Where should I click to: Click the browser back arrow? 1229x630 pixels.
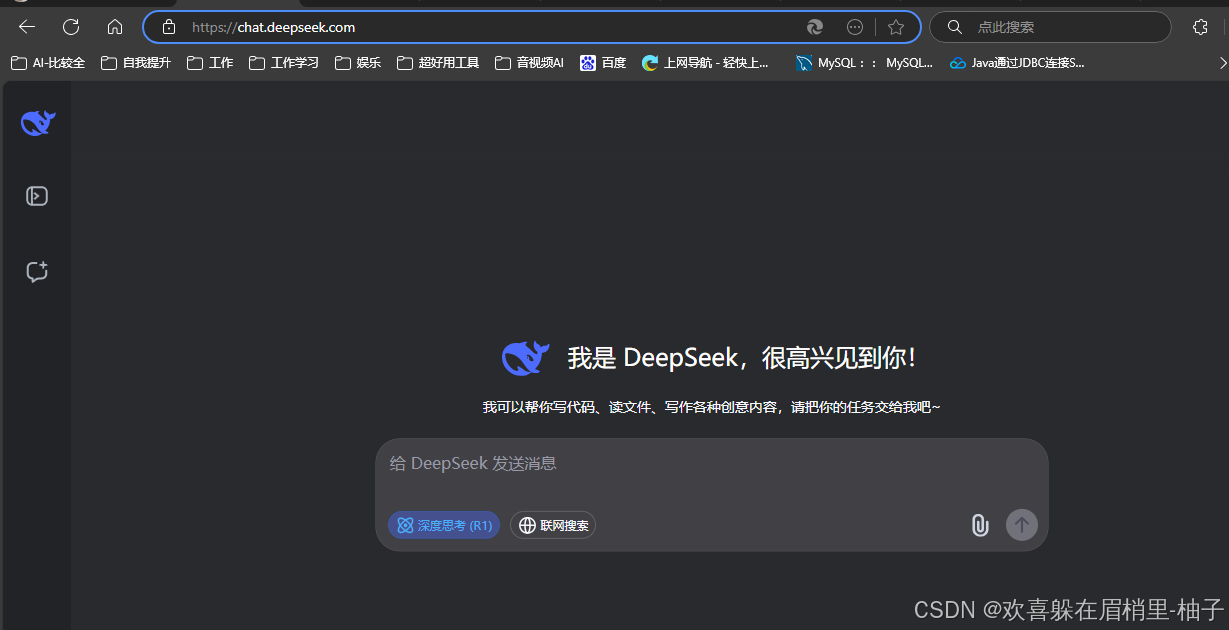click(x=27, y=27)
